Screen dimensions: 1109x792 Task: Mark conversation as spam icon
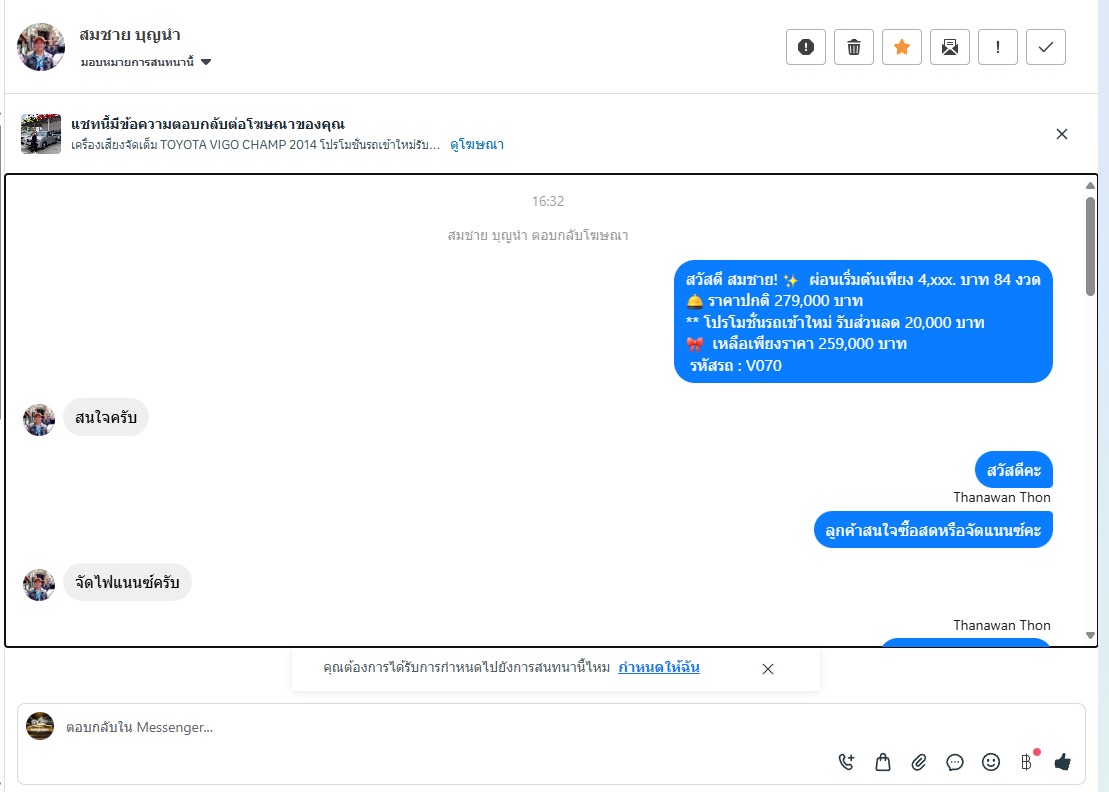coord(806,47)
